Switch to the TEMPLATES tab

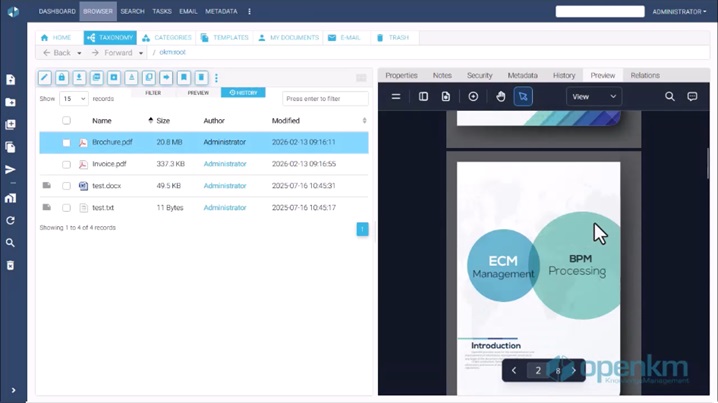pyautogui.click(x=224, y=38)
